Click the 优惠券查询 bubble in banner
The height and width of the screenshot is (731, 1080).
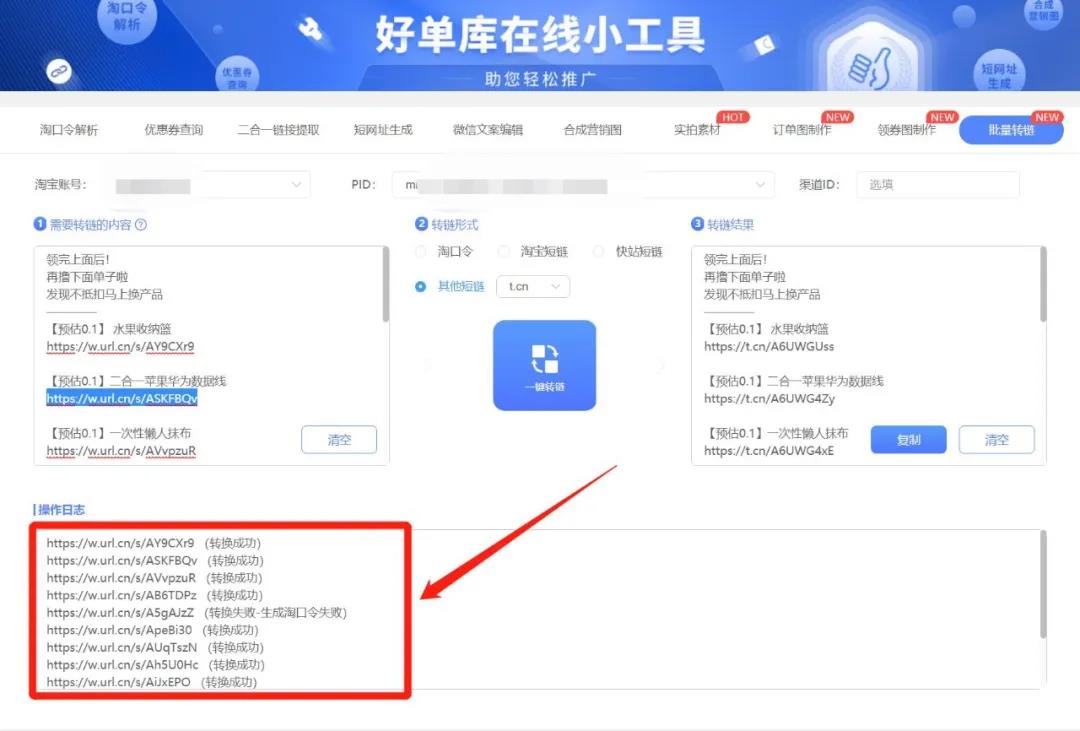237,76
